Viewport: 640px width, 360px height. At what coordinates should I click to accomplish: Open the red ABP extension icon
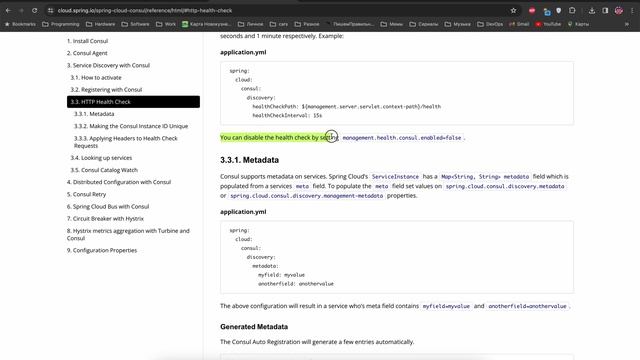[x=532, y=11]
